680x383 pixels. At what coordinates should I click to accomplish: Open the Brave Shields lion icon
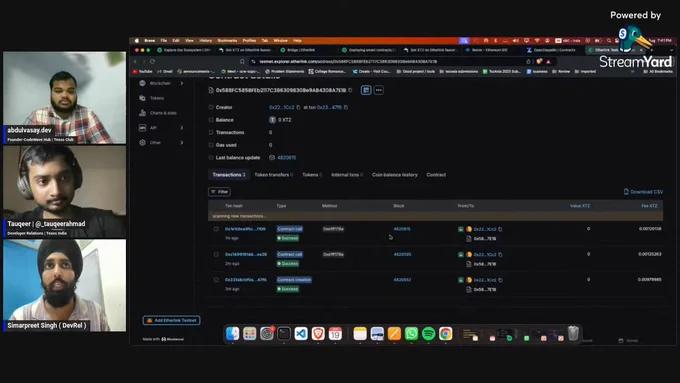(x=539, y=62)
